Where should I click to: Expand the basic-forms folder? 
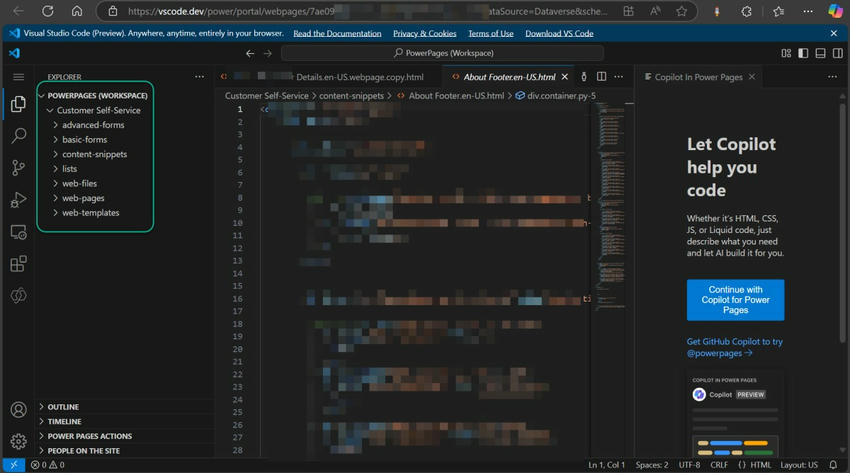tap(85, 139)
